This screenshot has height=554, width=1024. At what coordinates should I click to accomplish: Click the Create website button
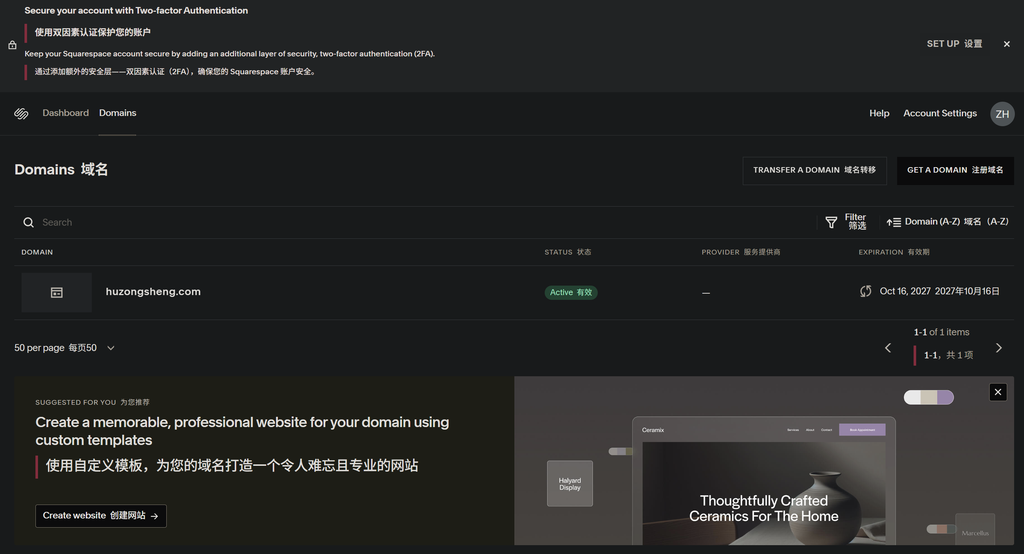[101, 516]
